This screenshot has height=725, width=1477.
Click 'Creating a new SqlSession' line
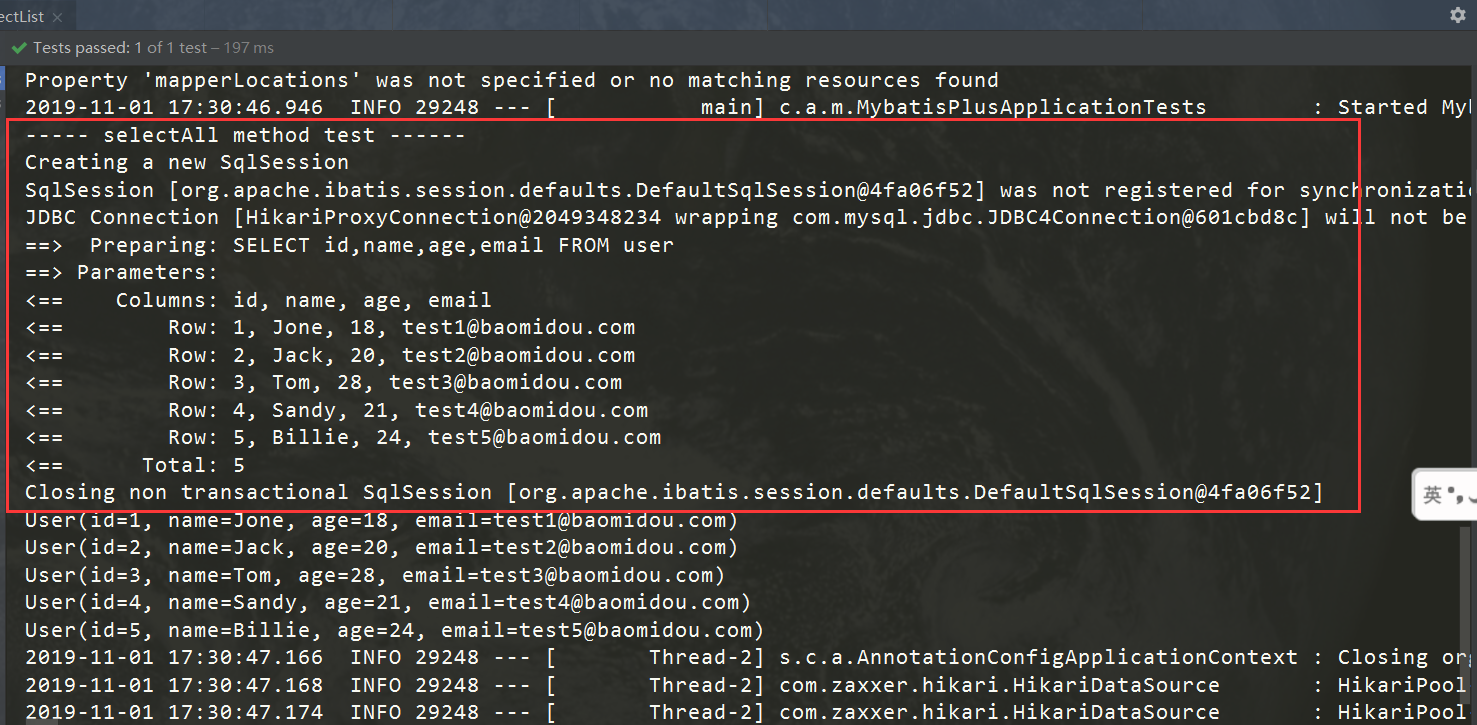click(x=187, y=162)
